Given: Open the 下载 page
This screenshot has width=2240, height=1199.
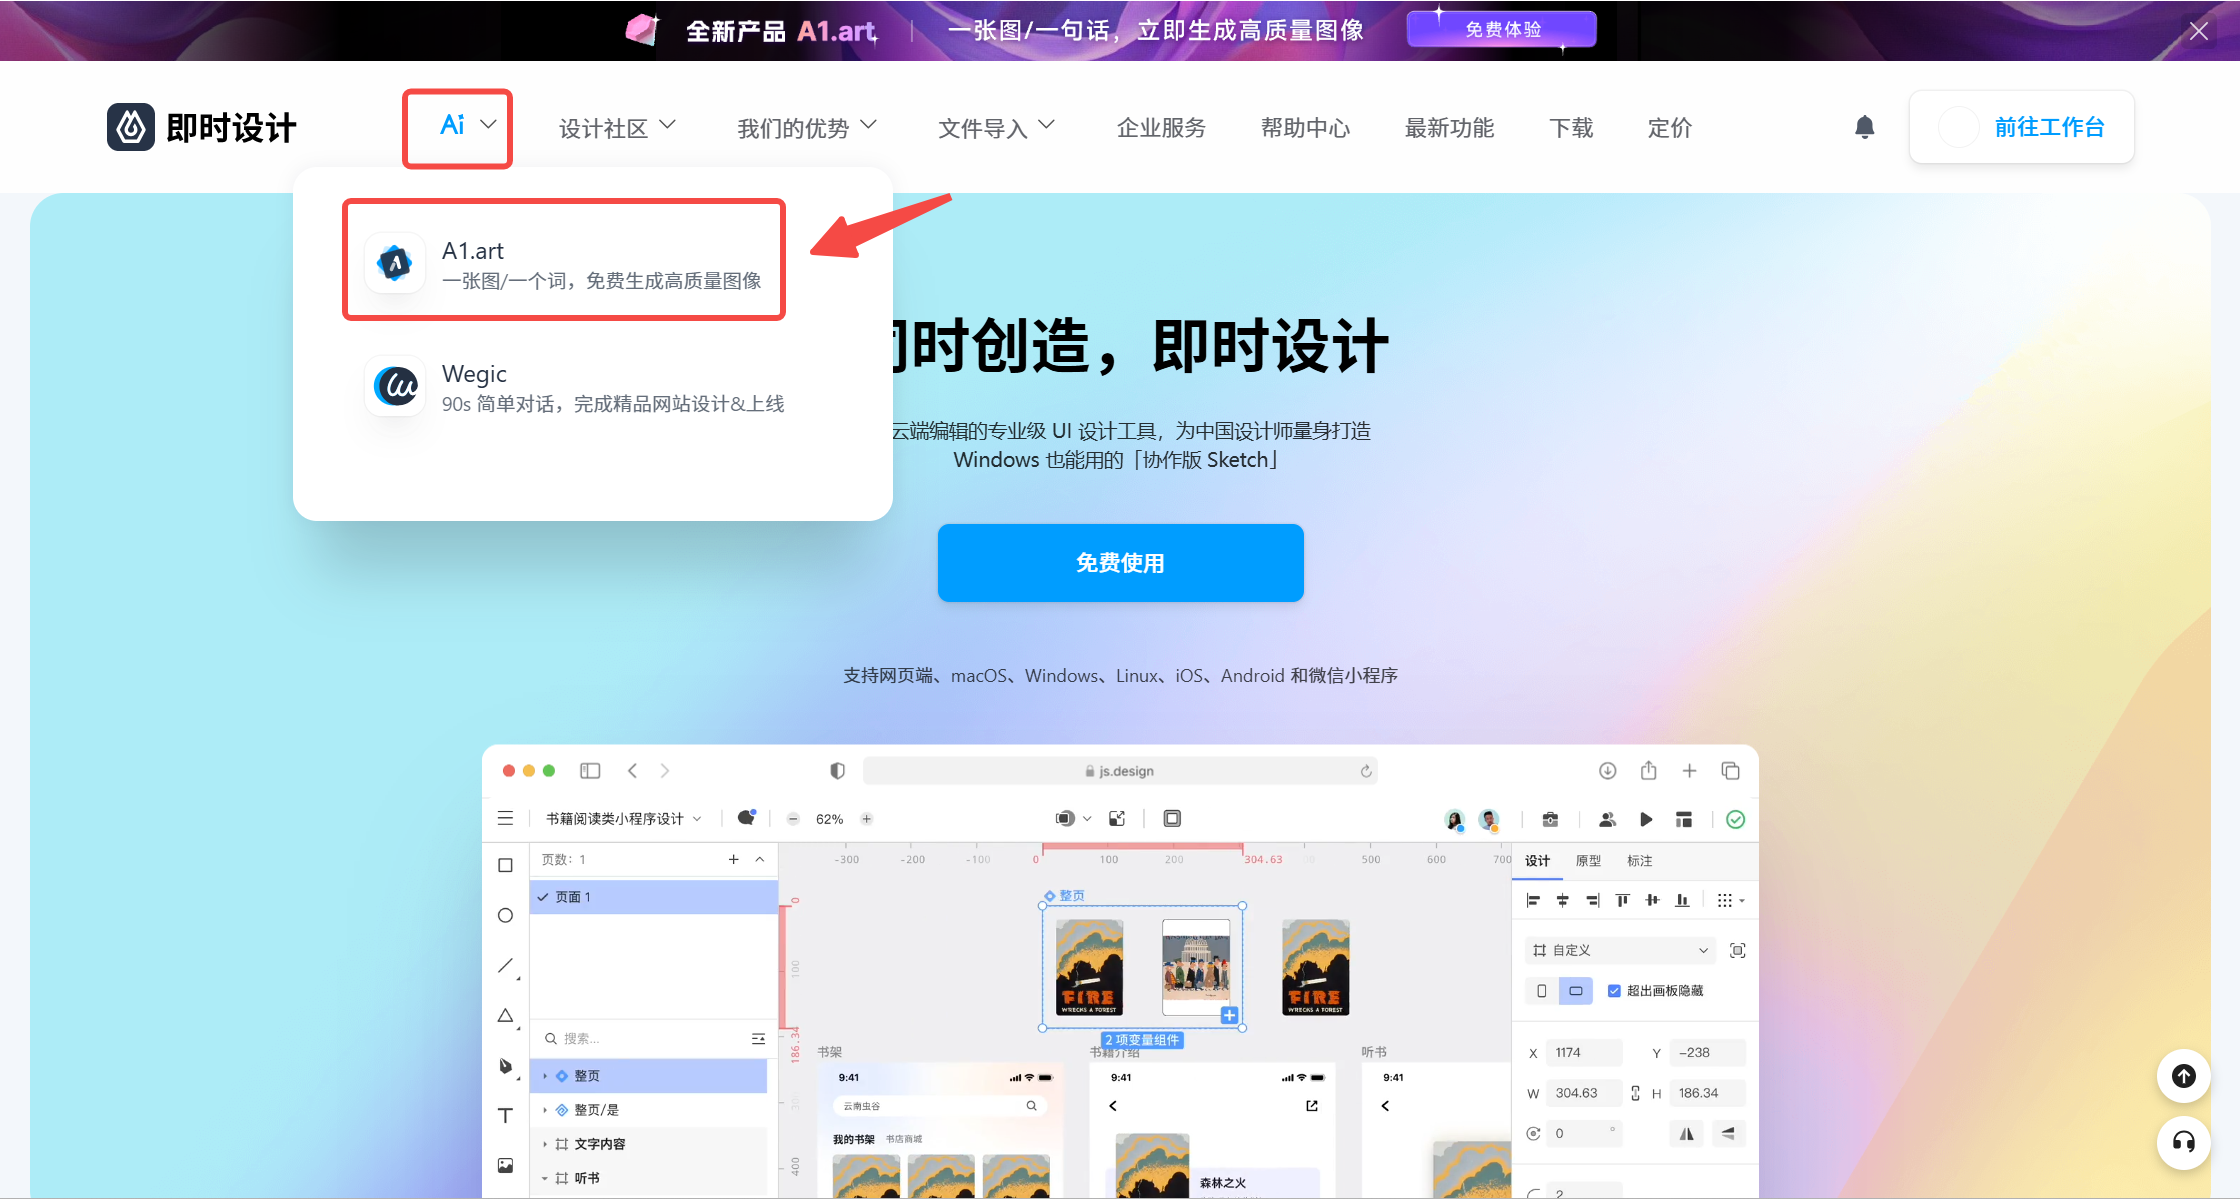Looking at the screenshot, I should click(1571, 127).
